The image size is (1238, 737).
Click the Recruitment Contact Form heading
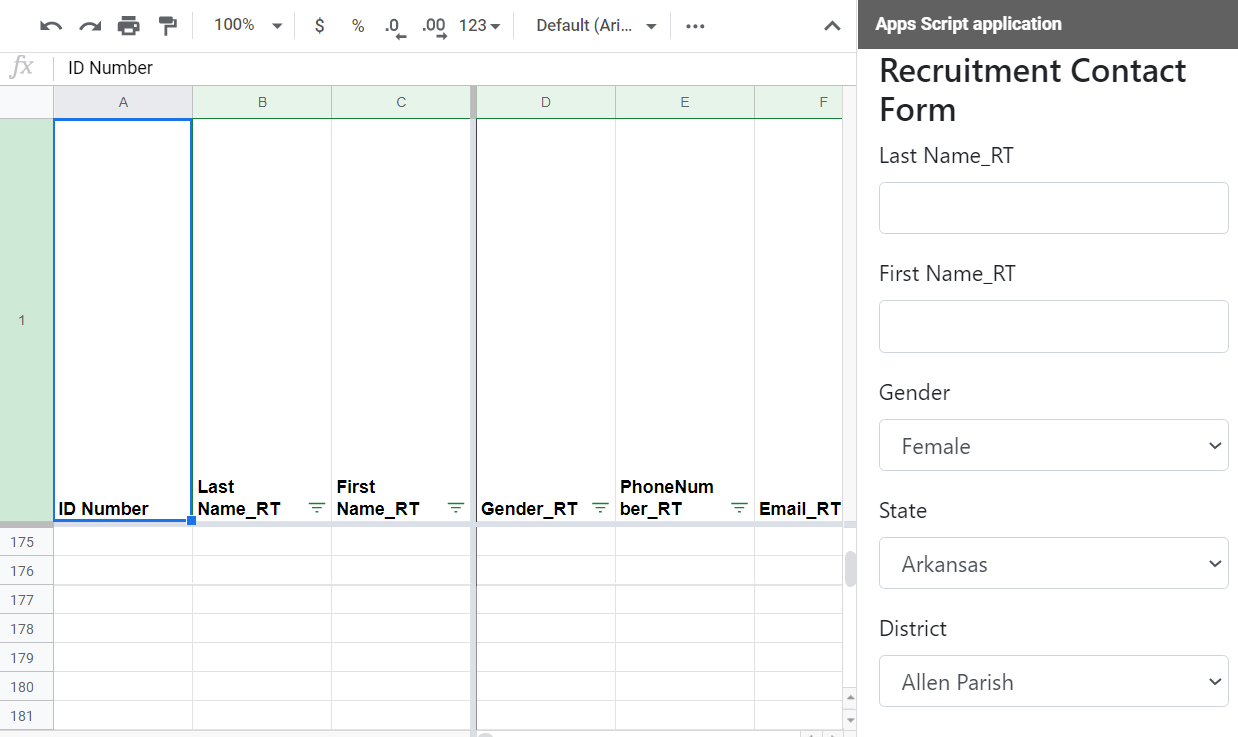[x=1033, y=90]
